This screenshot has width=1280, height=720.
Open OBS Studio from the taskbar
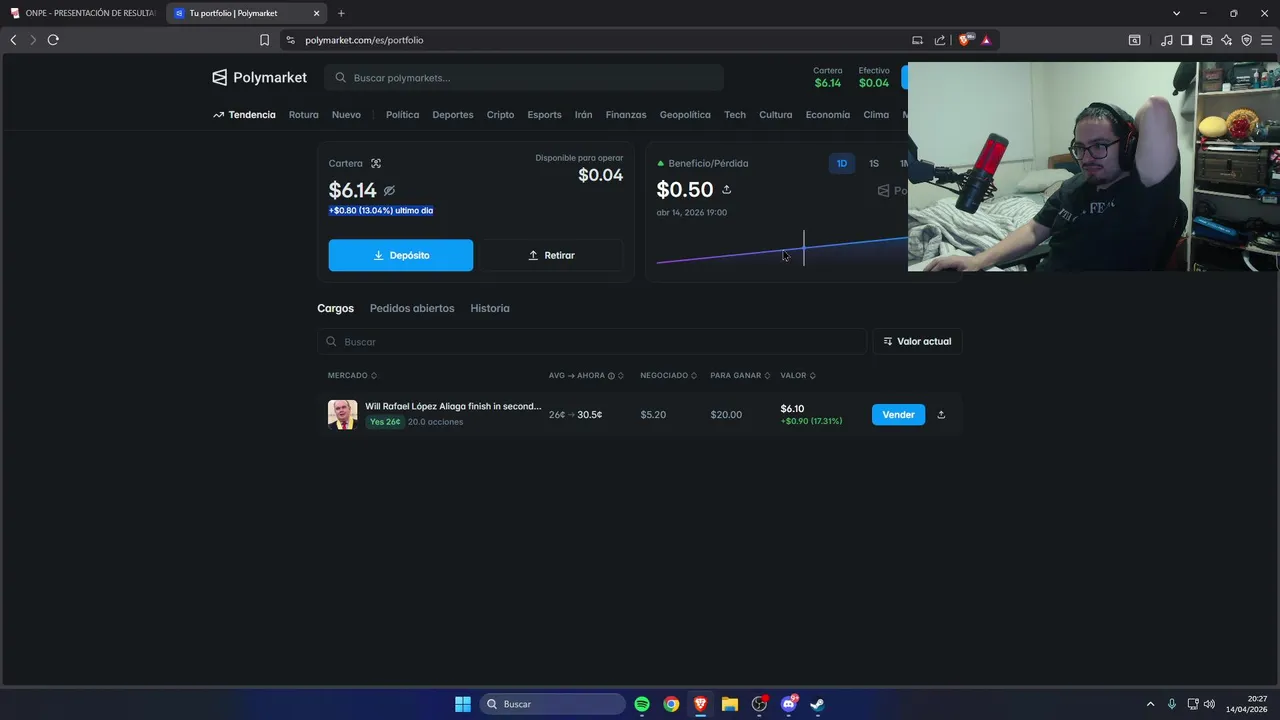759,704
